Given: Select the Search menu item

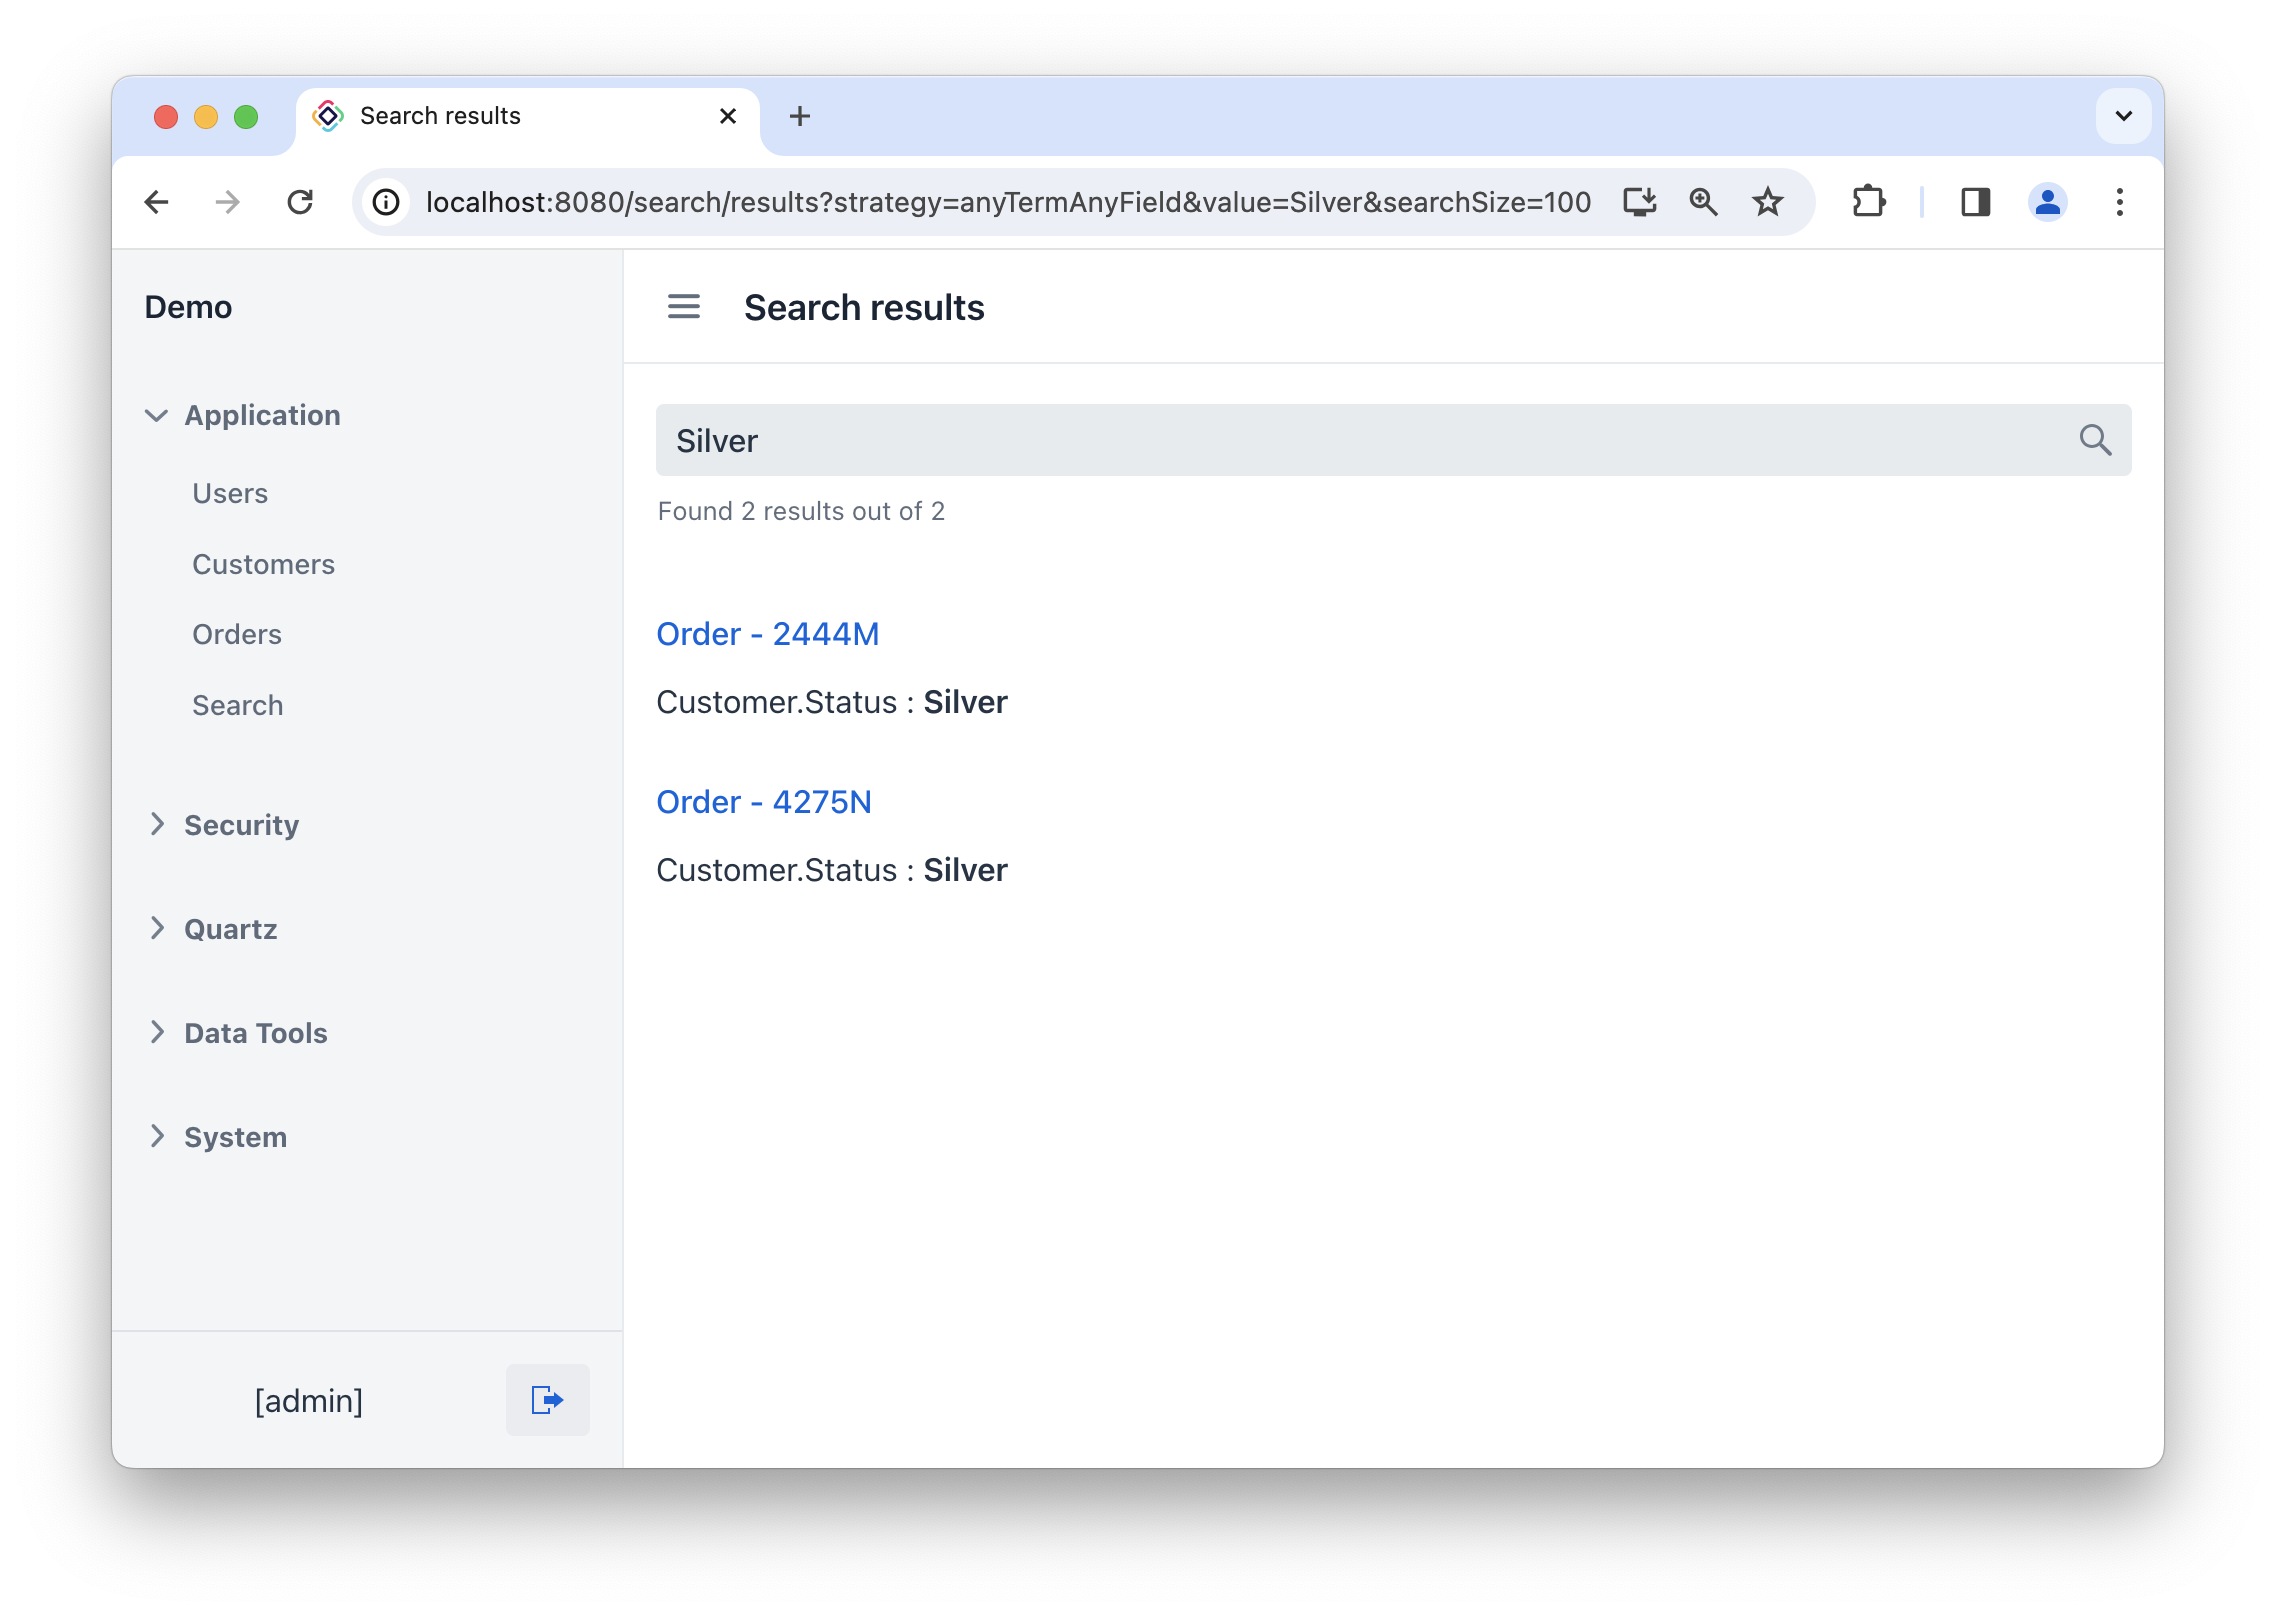Looking at the screenshot, I should (x=236, y=705).
